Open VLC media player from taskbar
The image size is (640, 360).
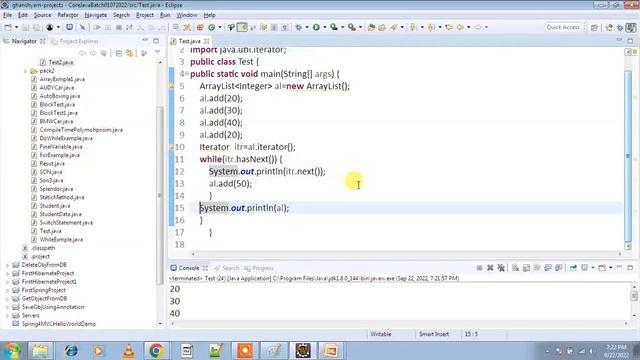click(x=129, y=351)
